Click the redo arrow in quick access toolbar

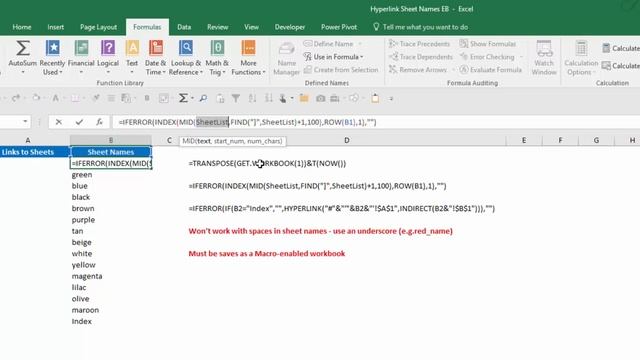pos(16,98)
